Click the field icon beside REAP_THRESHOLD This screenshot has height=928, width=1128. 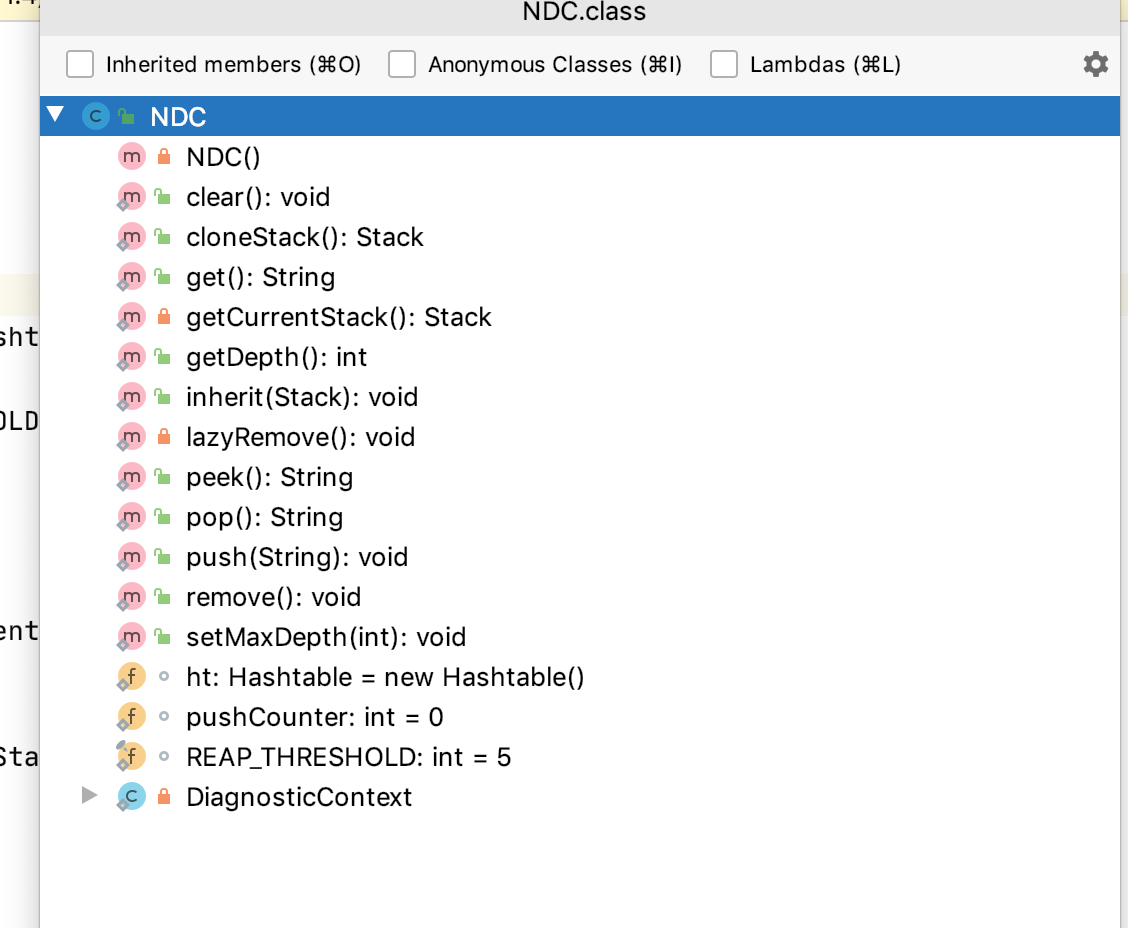point(131,756)
